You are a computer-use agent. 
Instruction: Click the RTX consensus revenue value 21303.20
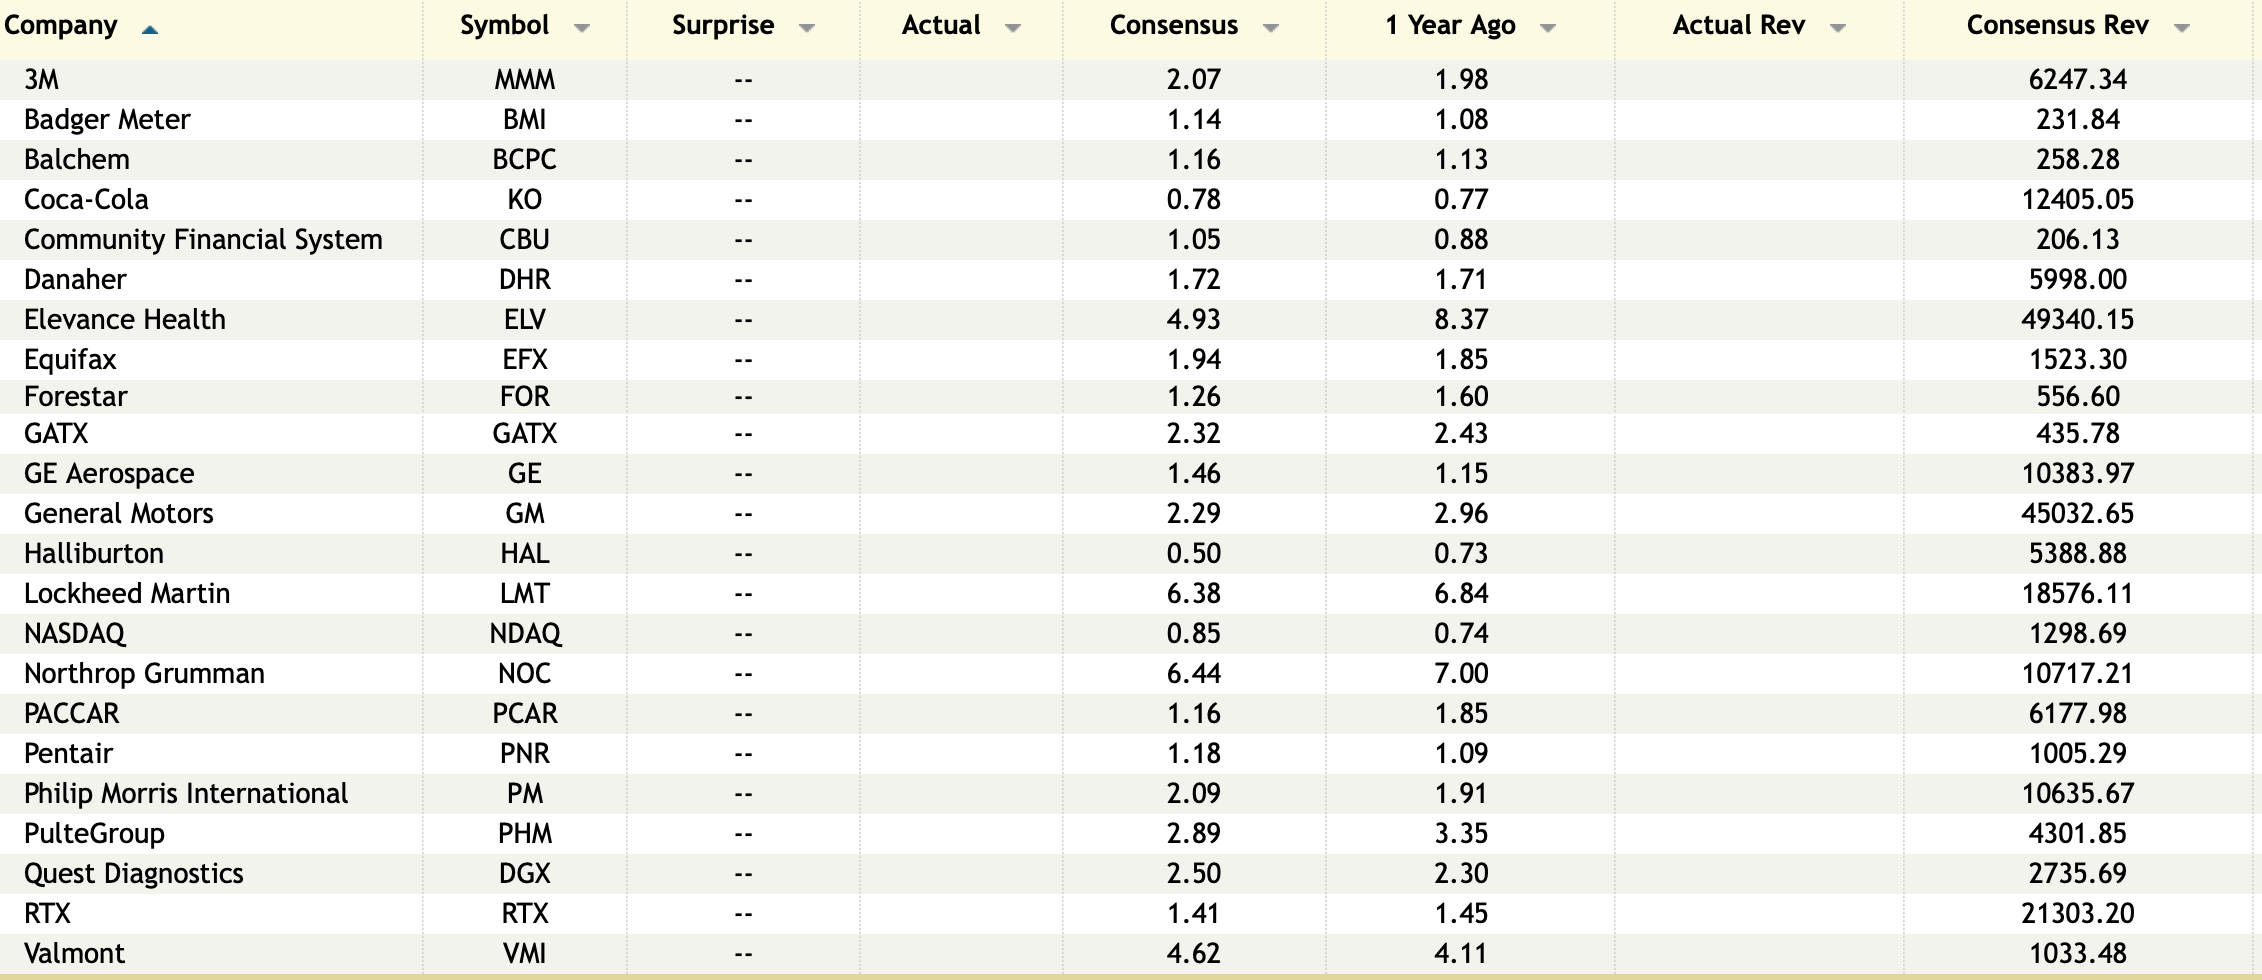[x=2077, y=914]
